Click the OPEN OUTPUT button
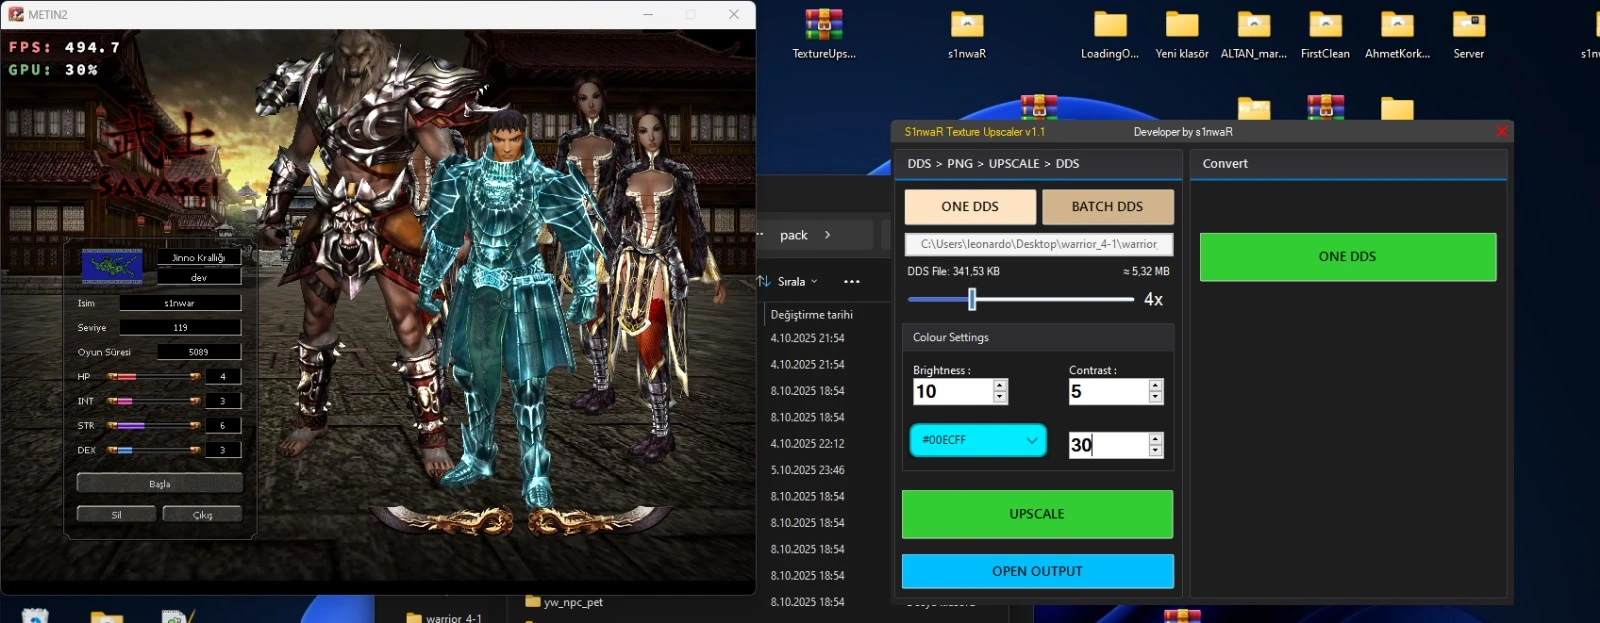Viewport: 1600px width, 623px height. 1037,571
